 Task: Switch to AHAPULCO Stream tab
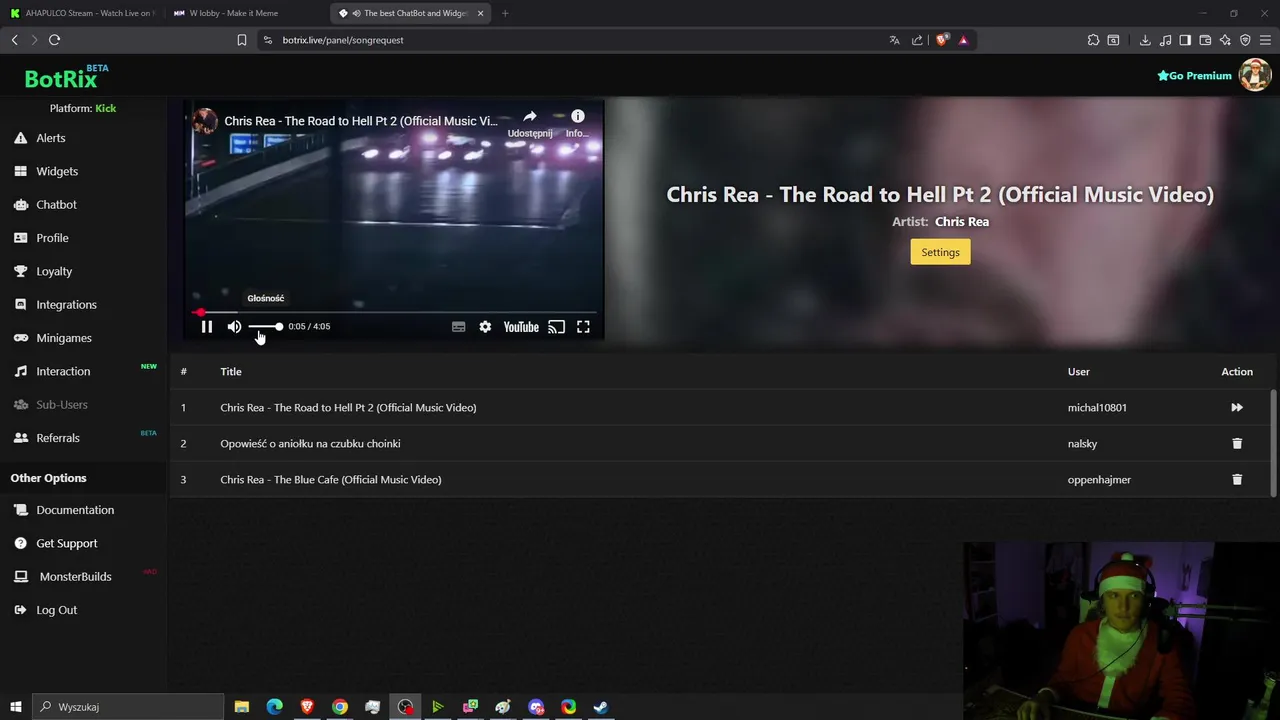coord(83,13)
